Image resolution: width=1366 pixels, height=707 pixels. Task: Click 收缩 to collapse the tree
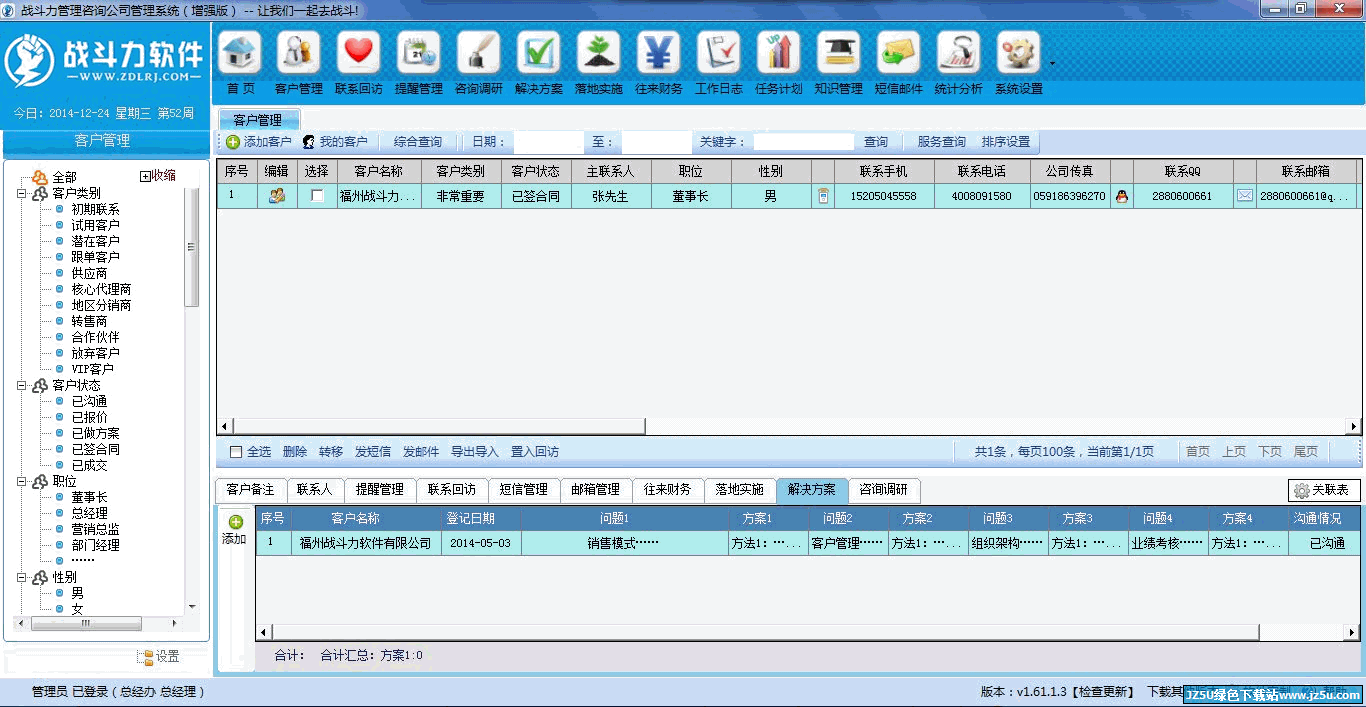click(x=157, y=176)
